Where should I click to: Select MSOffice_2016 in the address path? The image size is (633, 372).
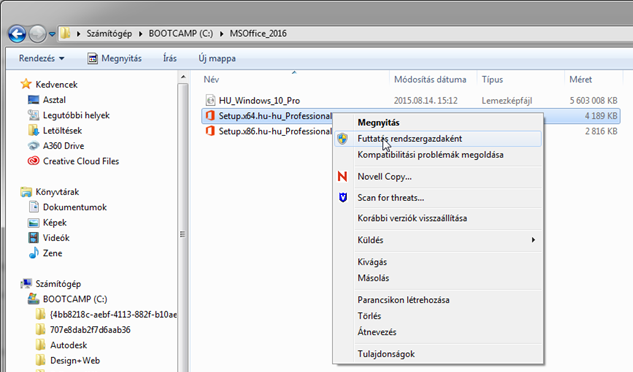(258, 34)
